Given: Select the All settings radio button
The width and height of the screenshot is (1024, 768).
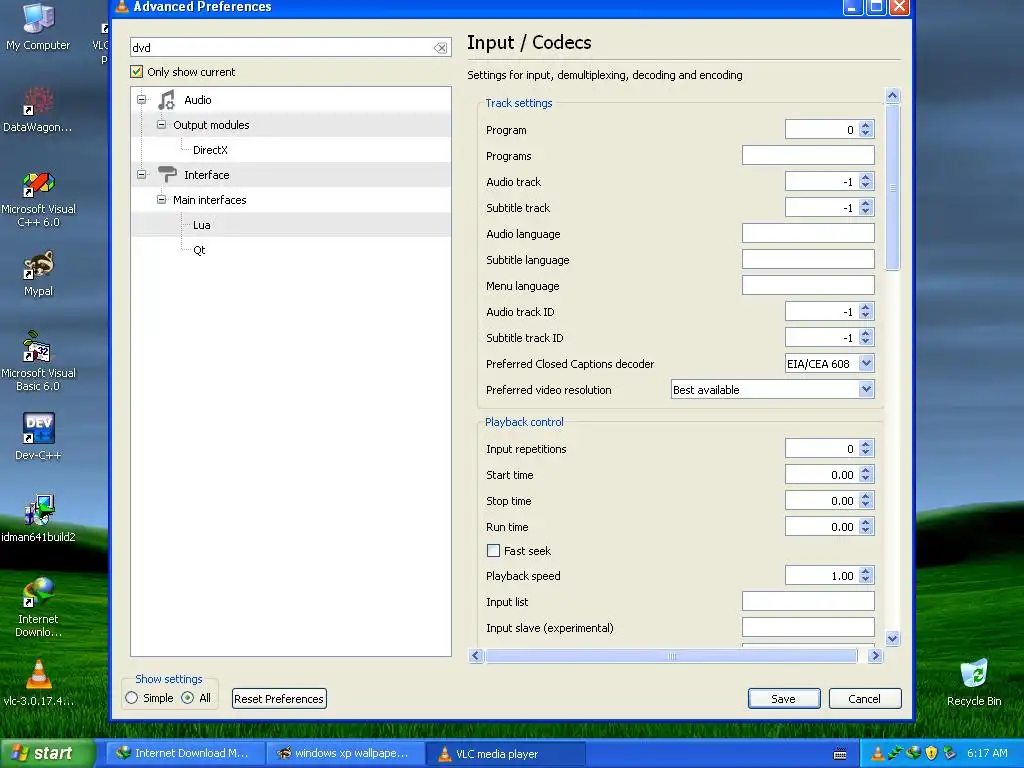Looking at the screenshot, I should click(x=187, y=698).
